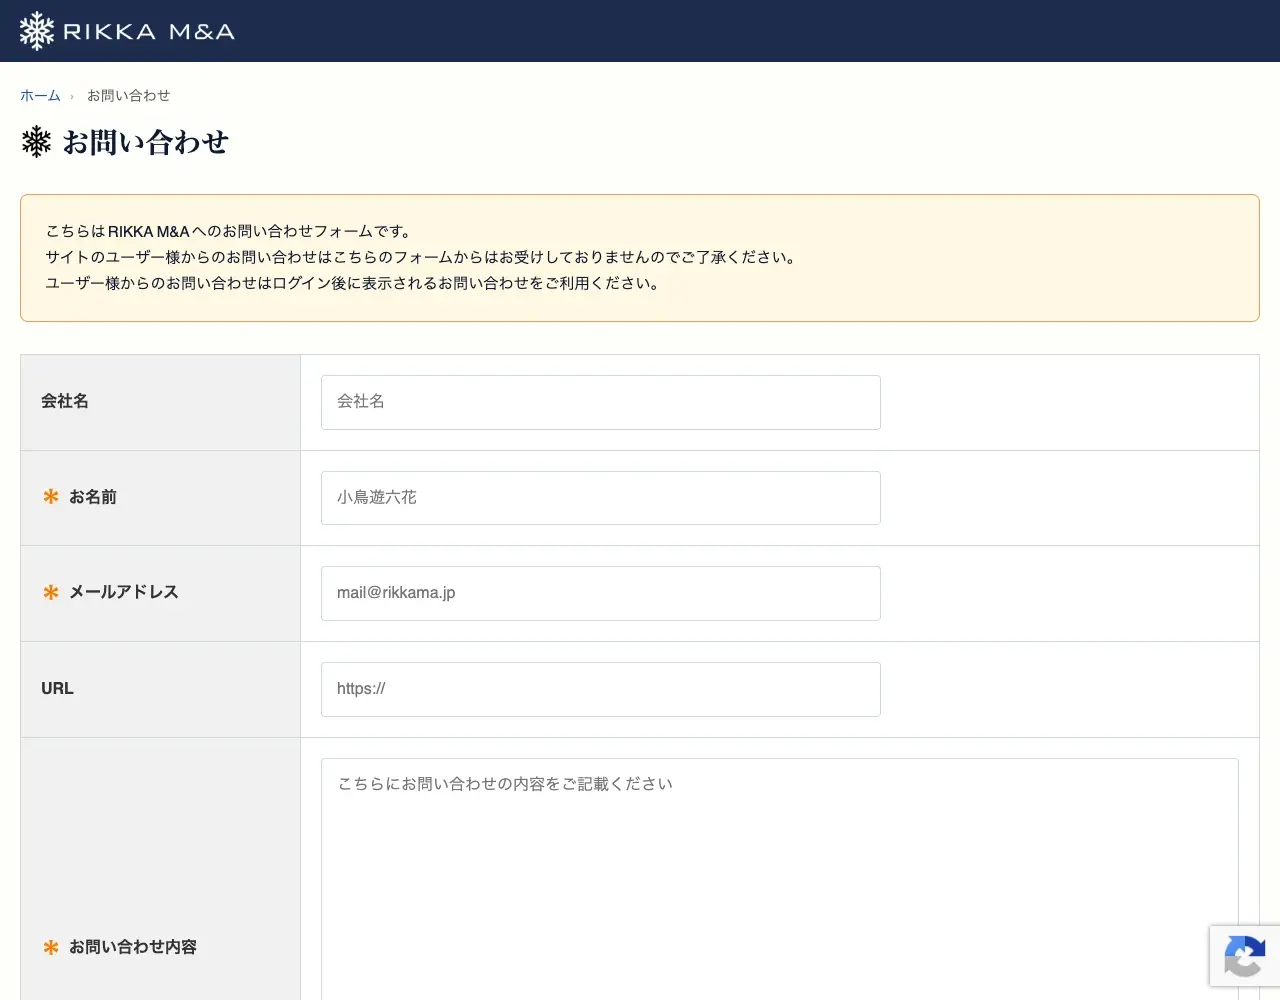The height and width of the screenshot is (1000, 1280).
Task: Focus the URL input field
Action: (601, 689)
